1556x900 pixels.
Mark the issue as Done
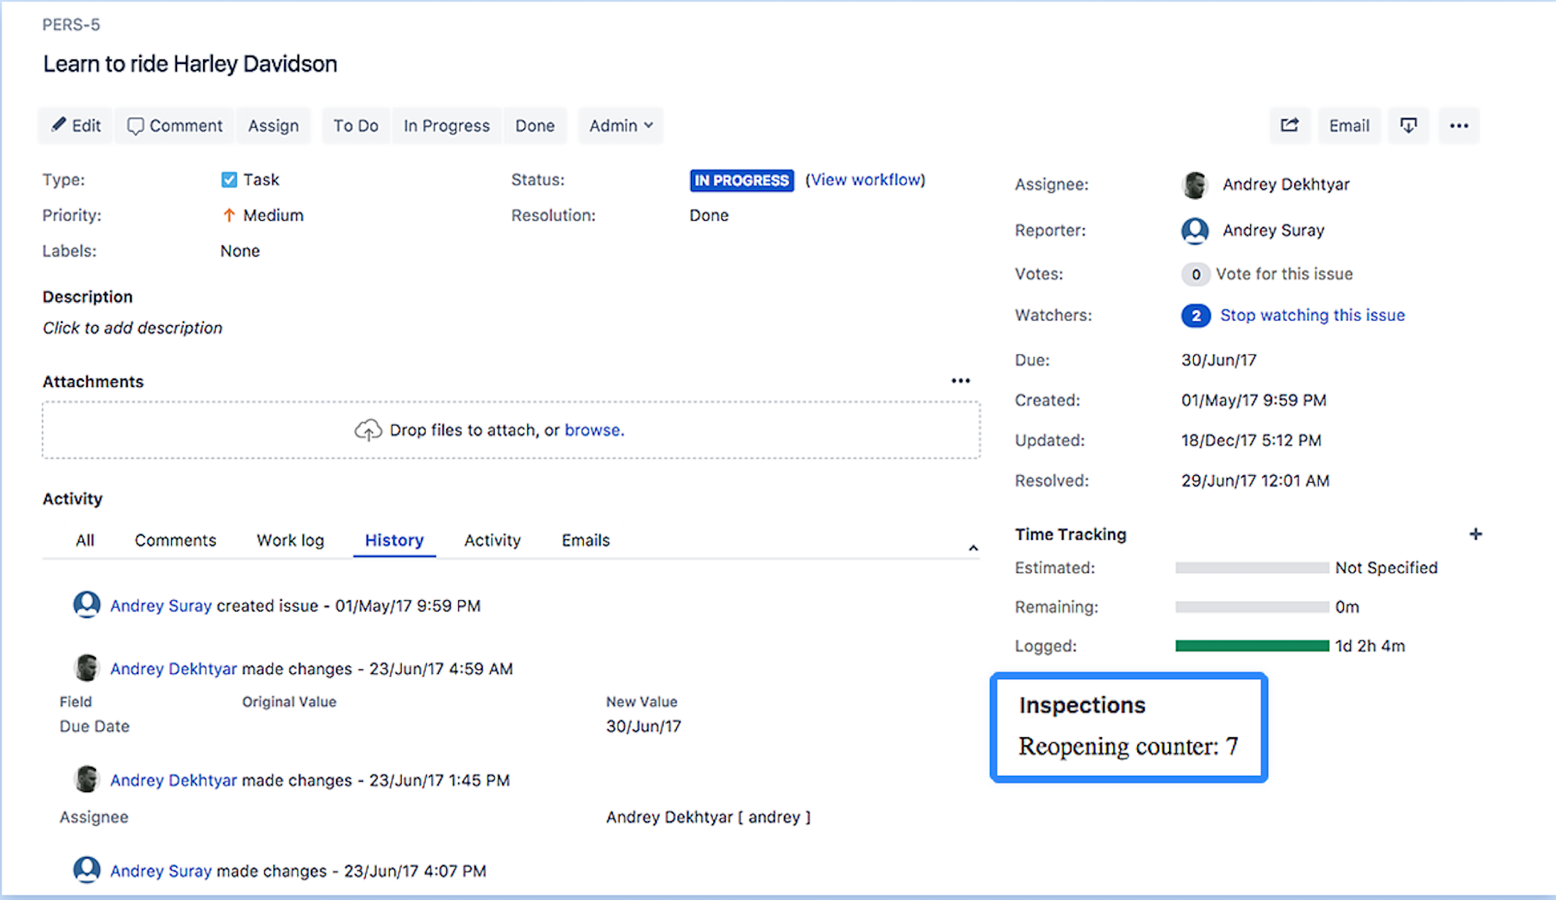coord(535,126)
